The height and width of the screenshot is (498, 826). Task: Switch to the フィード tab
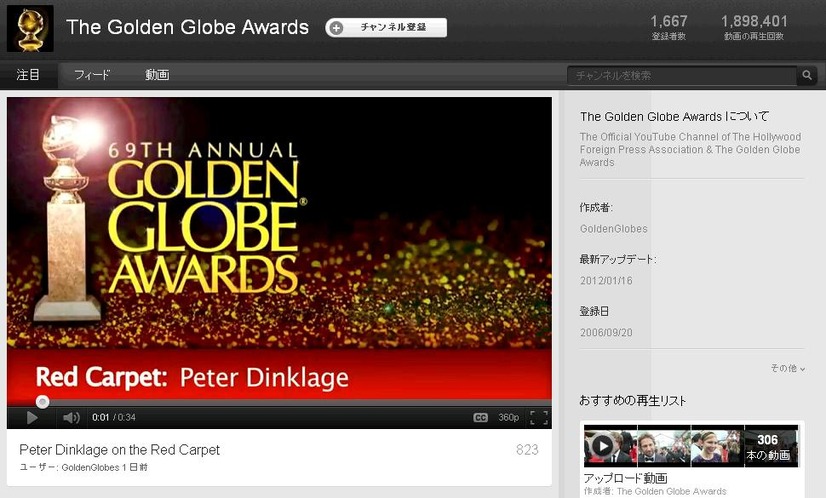coord(92,75)
